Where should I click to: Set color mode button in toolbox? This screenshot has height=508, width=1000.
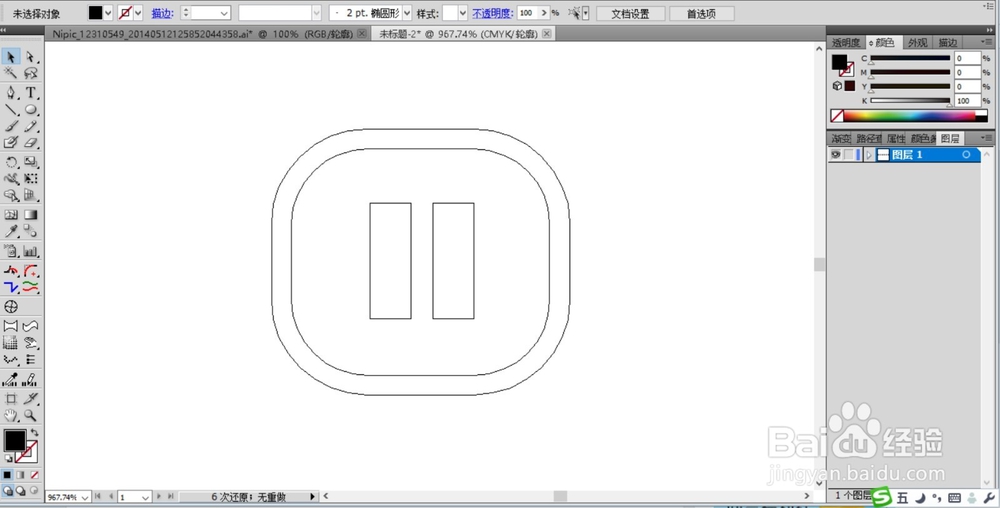[x=7, y=475]
